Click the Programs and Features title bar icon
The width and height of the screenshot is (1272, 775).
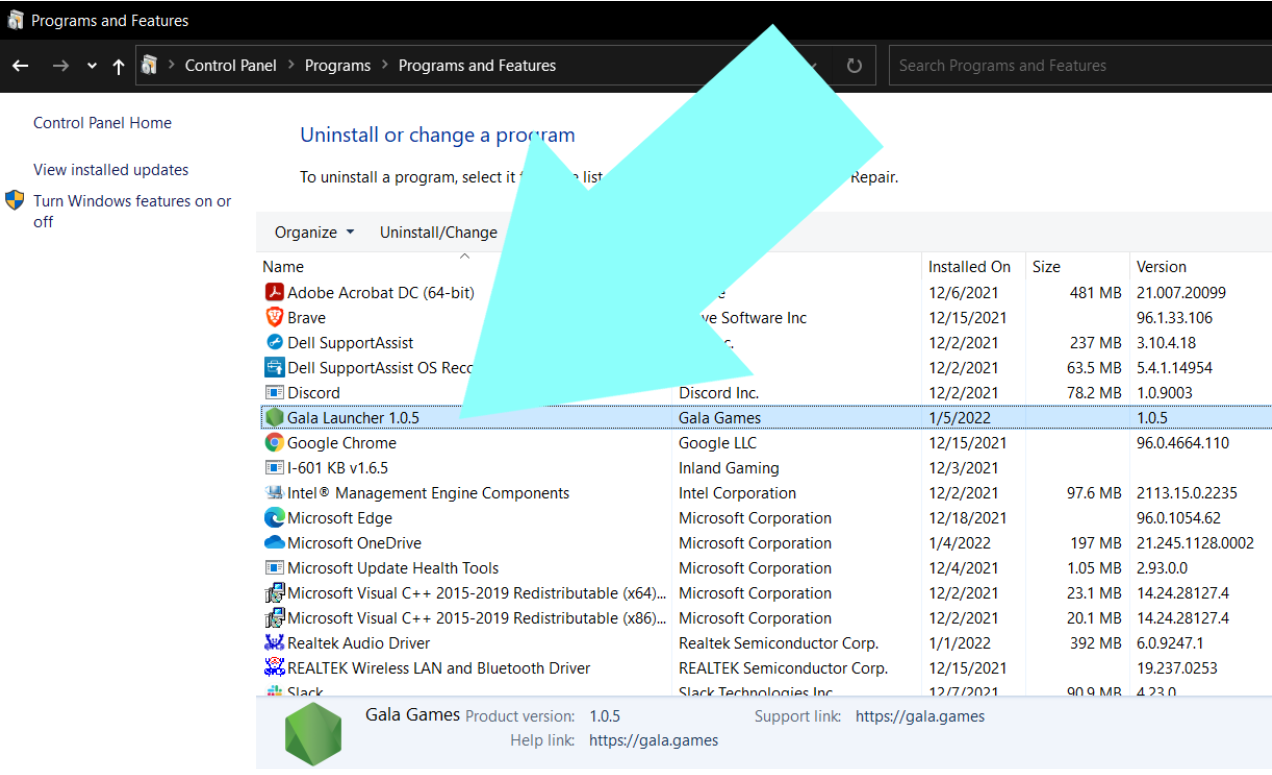click(16, 20)
